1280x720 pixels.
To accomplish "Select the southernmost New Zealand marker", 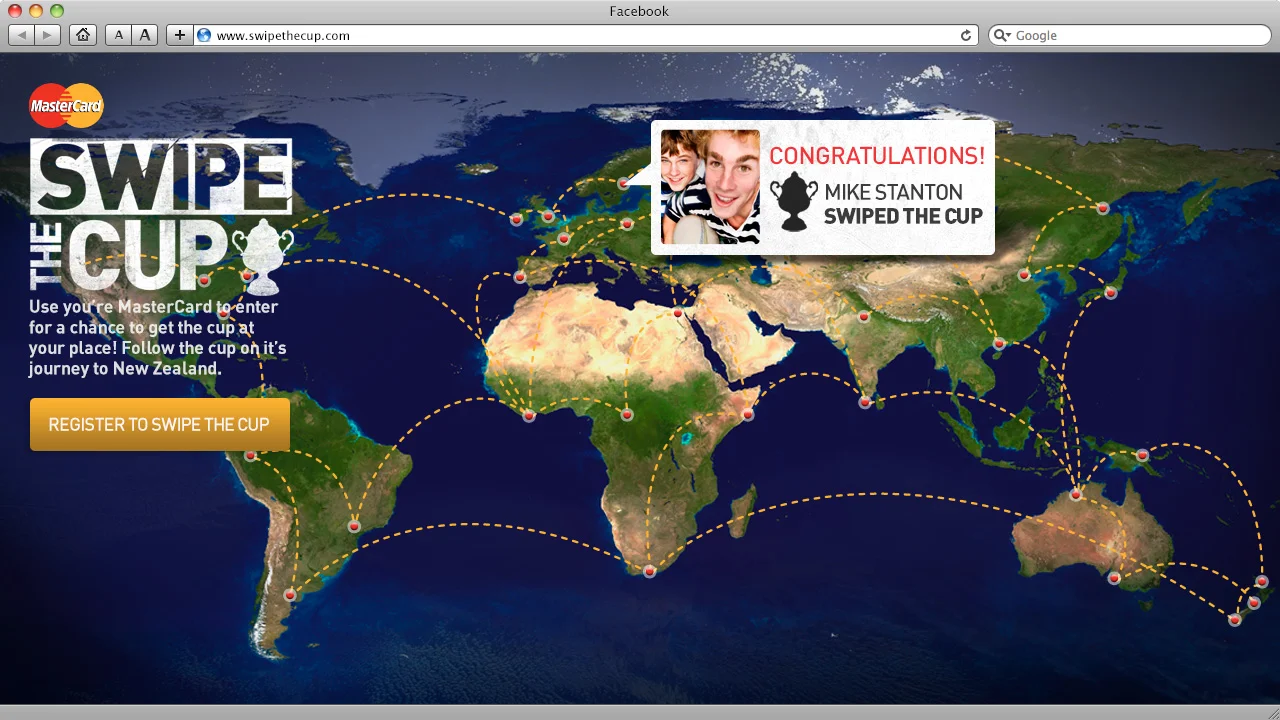I will 1235,620.
